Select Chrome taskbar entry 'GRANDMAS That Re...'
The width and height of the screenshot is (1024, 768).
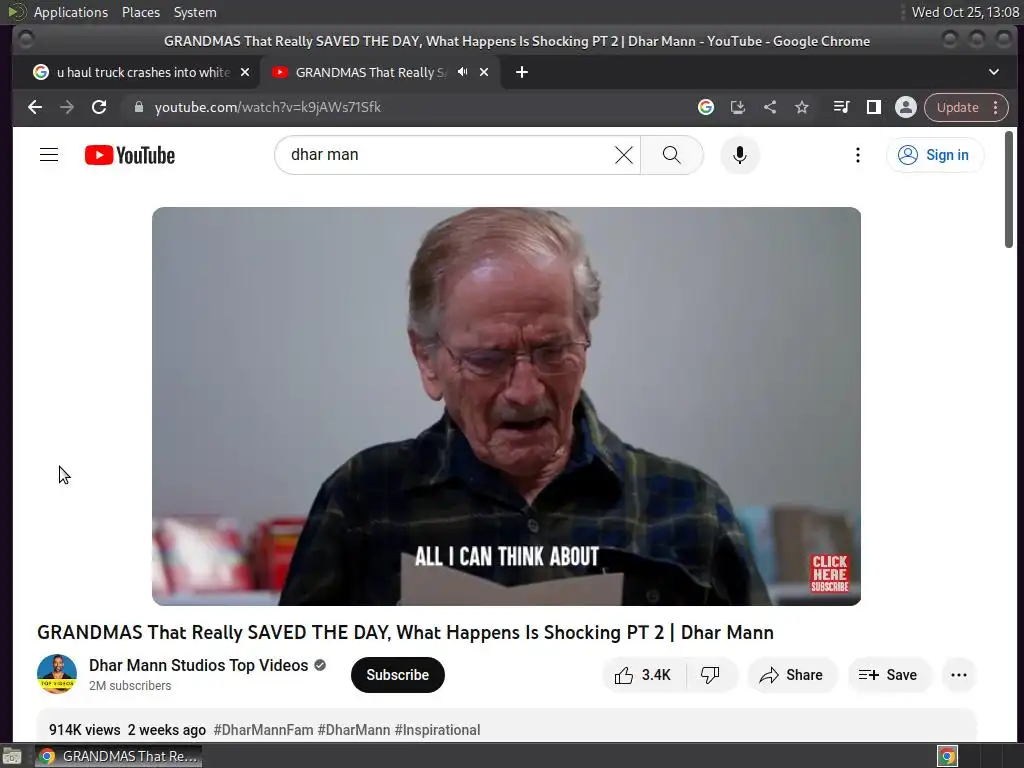point(118,756)
